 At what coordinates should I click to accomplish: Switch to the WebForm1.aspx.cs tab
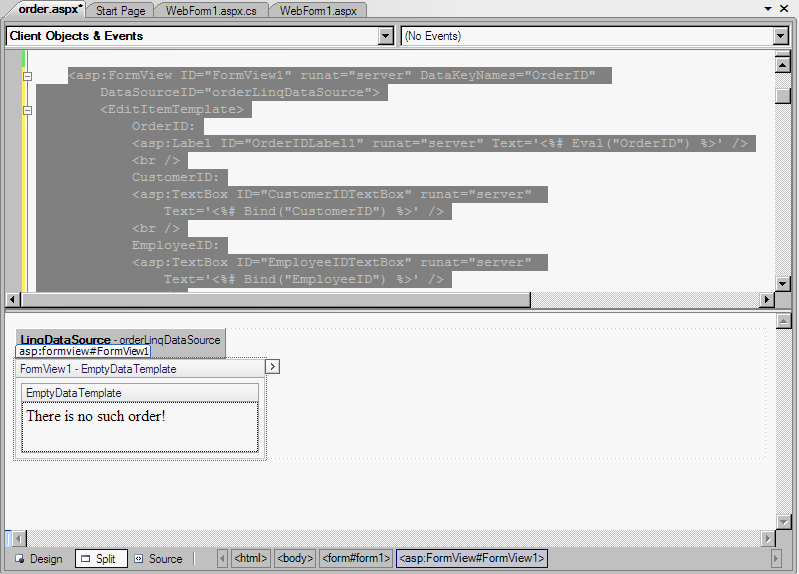[210, 10]
